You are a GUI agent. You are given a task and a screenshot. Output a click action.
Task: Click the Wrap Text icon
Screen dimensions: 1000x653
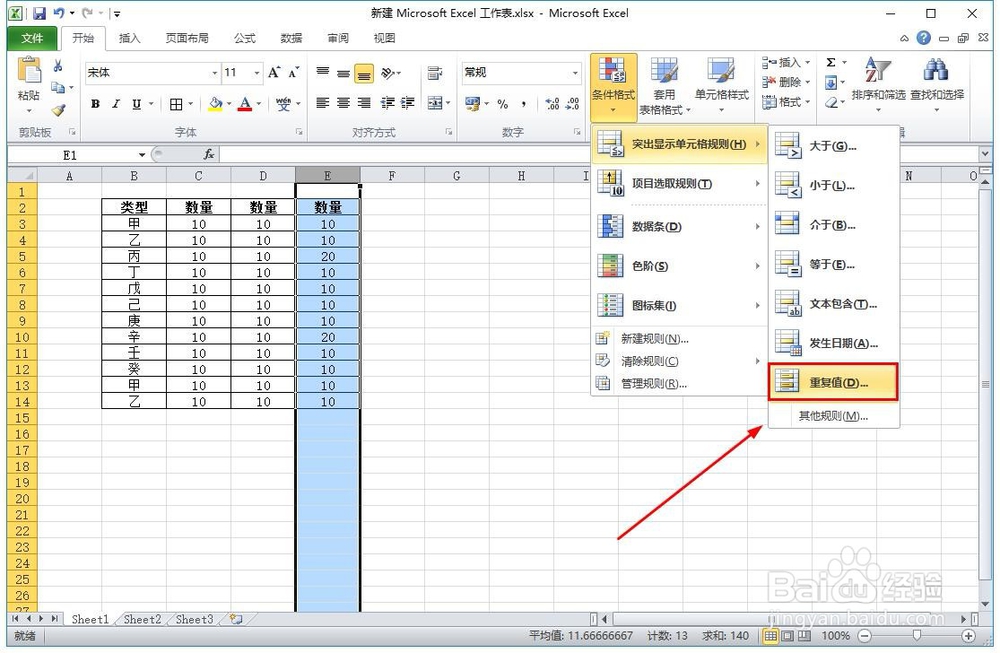point(435,73)
